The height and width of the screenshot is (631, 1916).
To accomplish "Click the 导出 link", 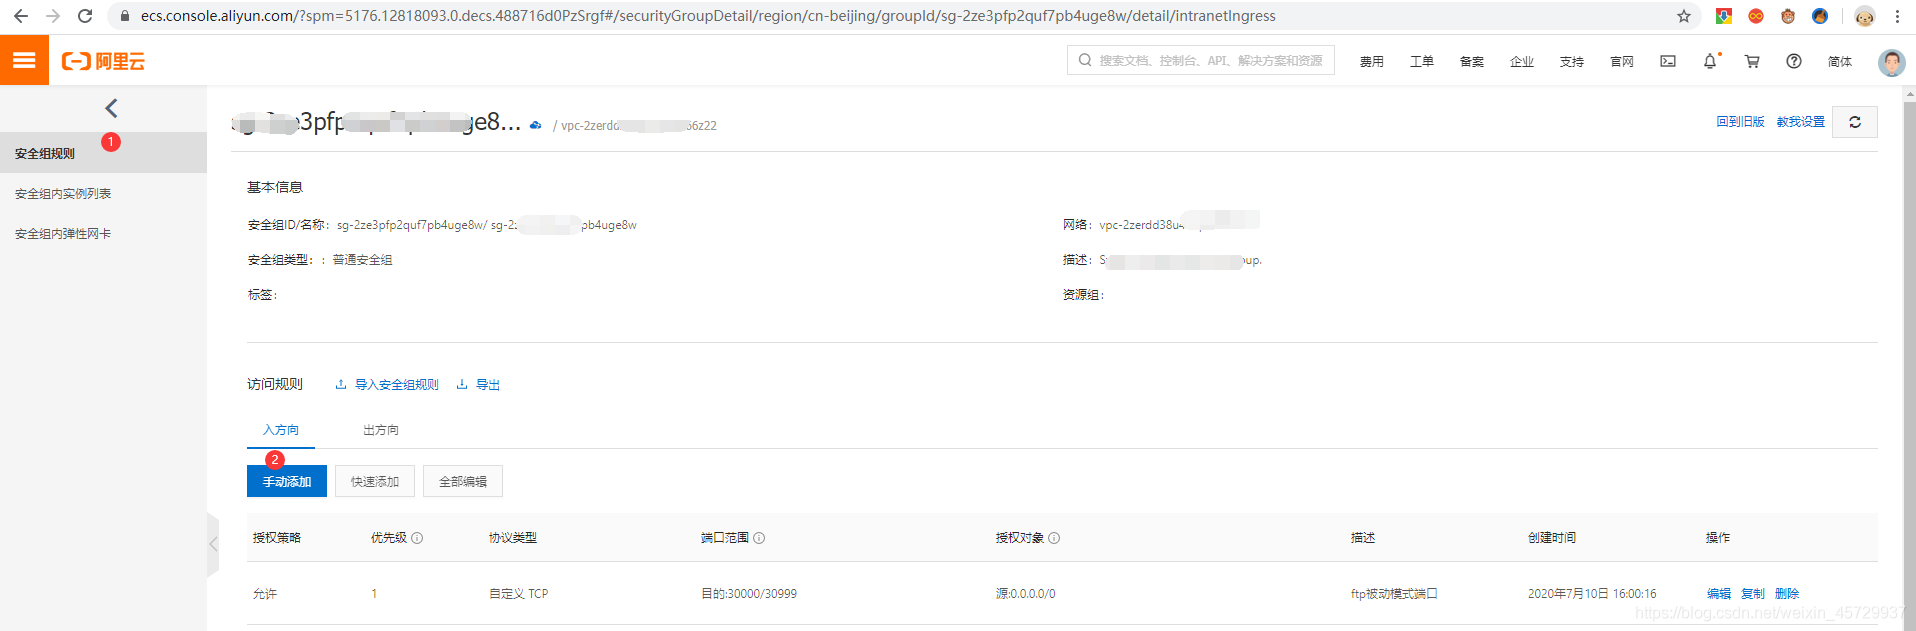I will (x=478, y=385).
